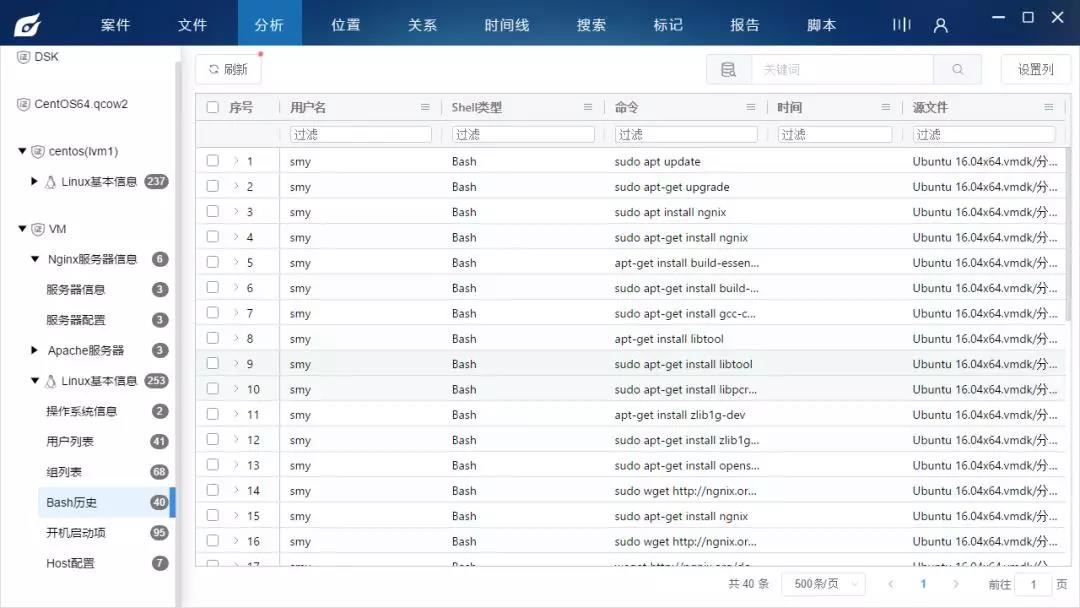Click the column layout icon in the title bar

900,24
